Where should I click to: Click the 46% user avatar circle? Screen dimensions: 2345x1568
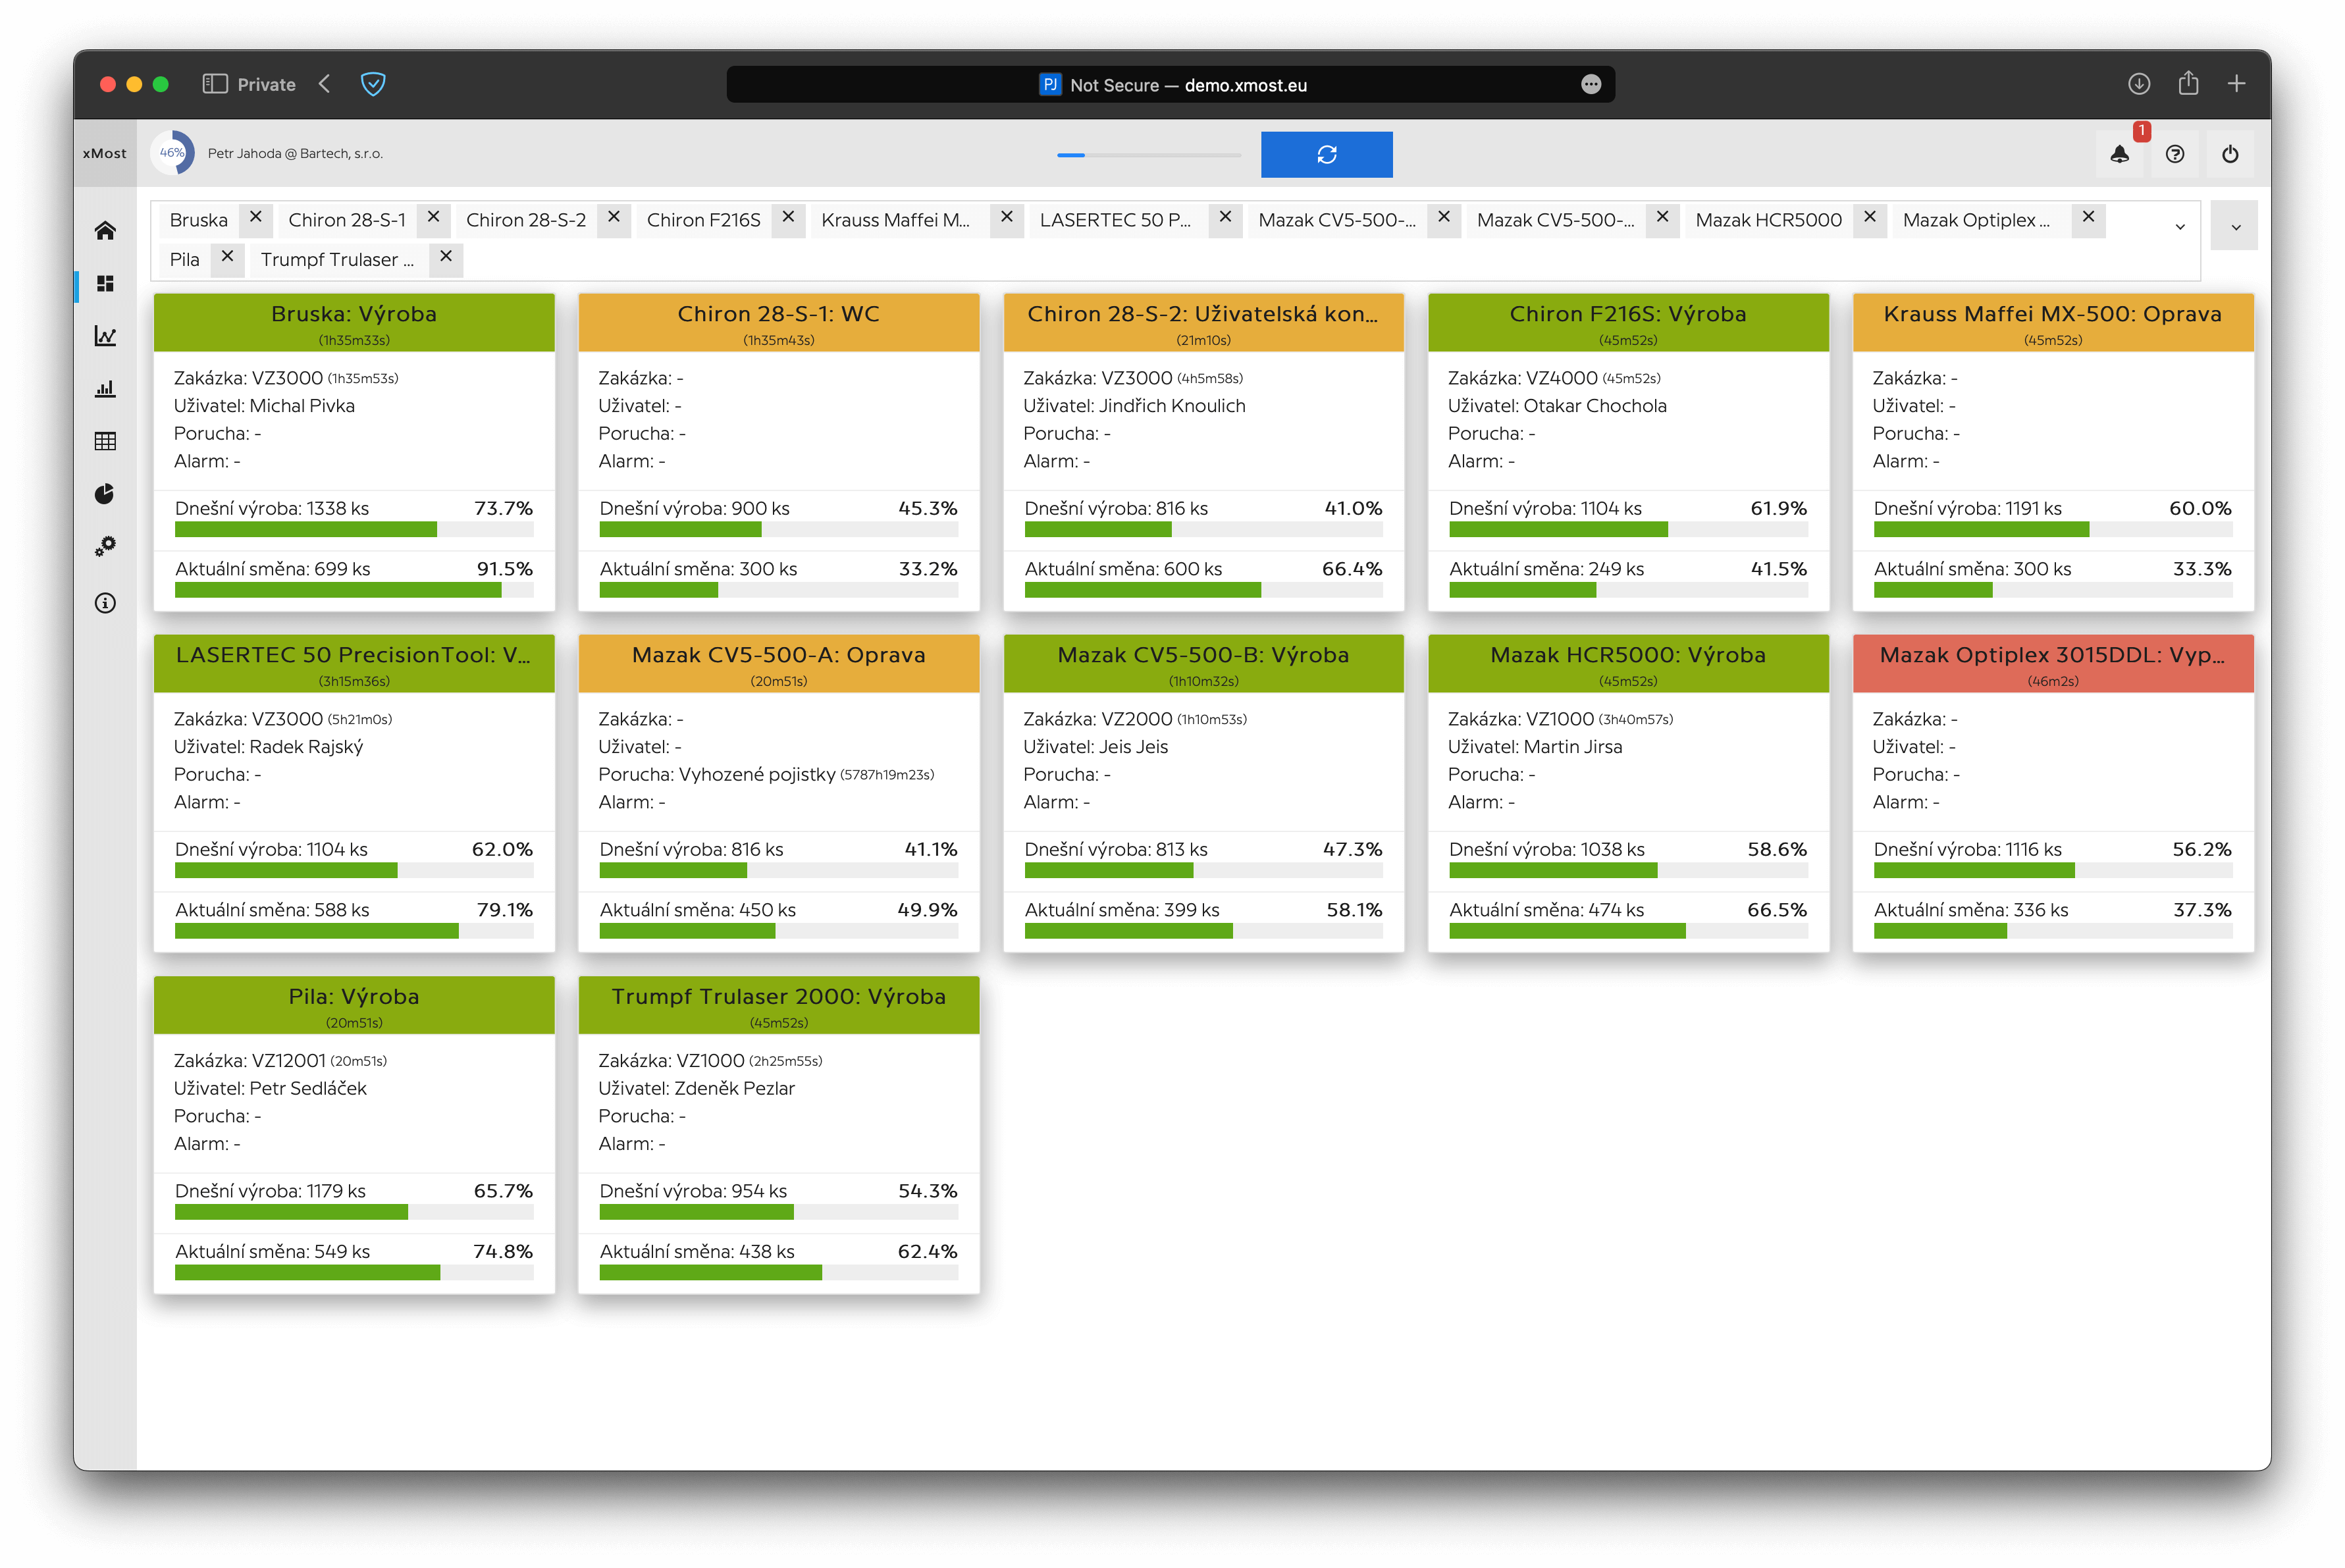coord(172,153)
